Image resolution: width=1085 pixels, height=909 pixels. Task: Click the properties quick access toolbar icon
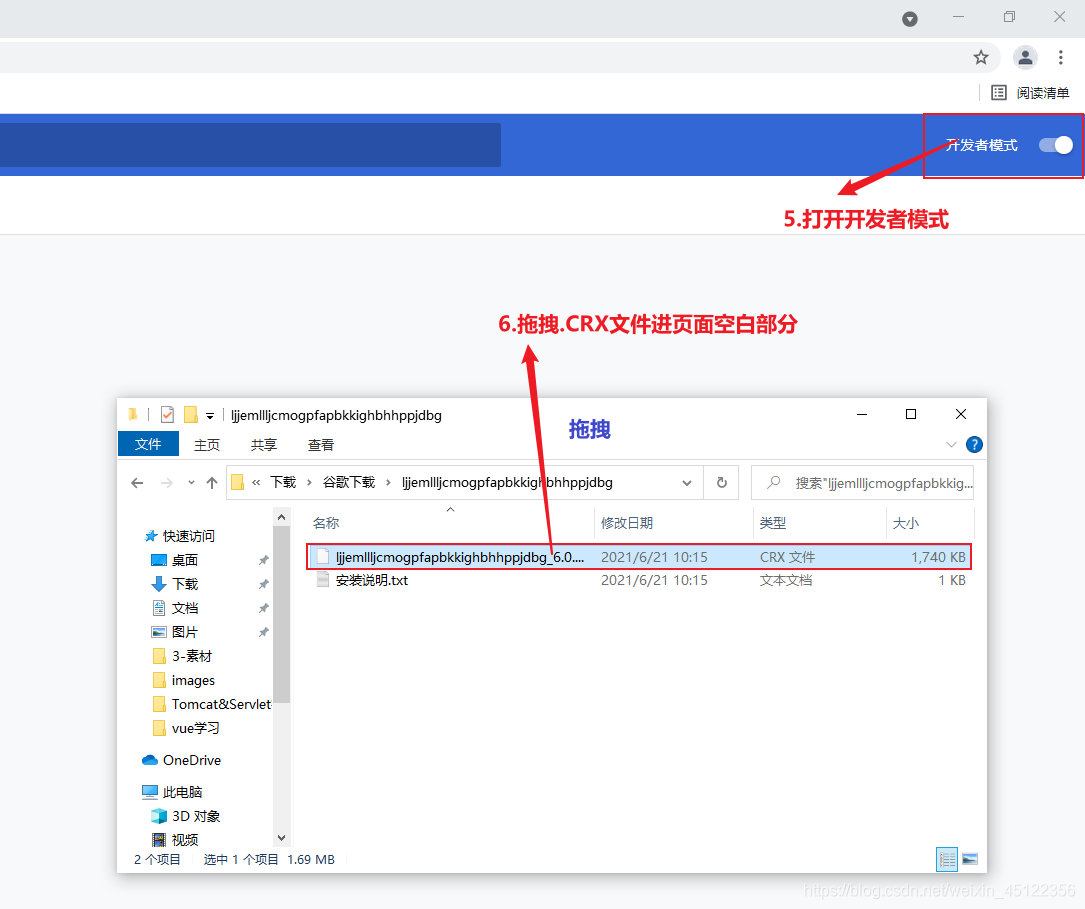click(x=167, y=414)
